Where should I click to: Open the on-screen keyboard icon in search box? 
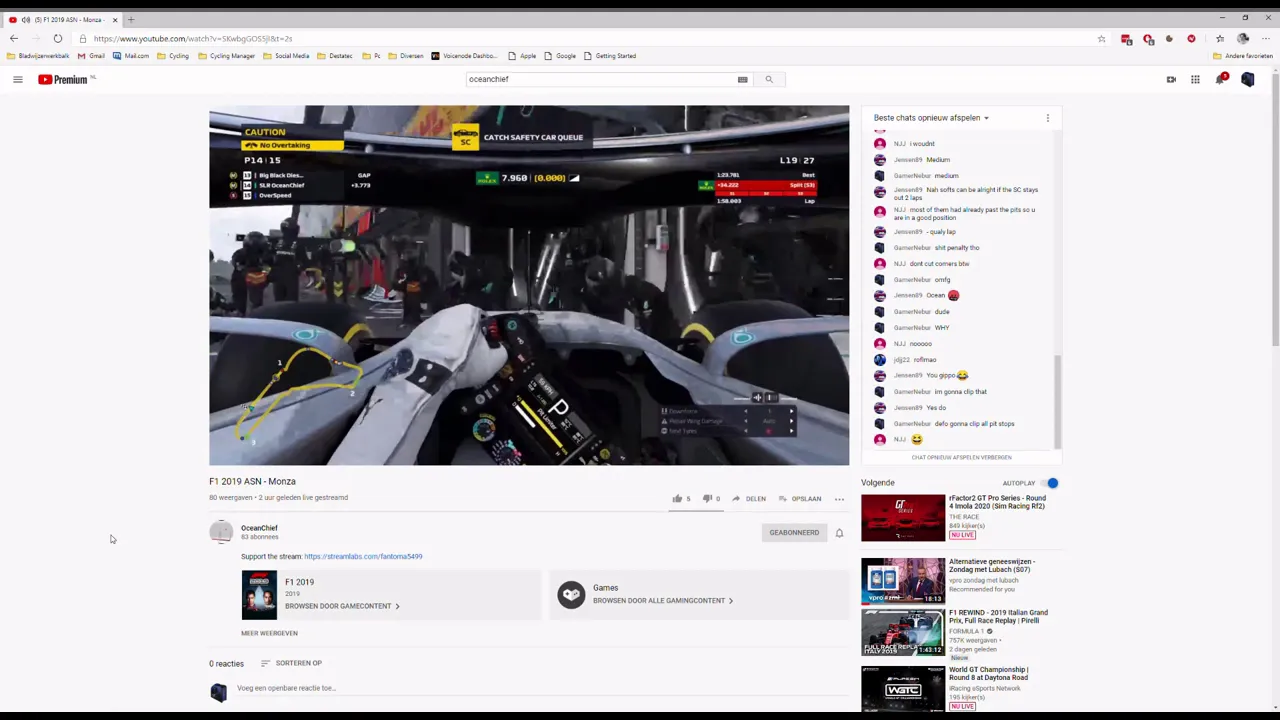click(x=742, y=79)
